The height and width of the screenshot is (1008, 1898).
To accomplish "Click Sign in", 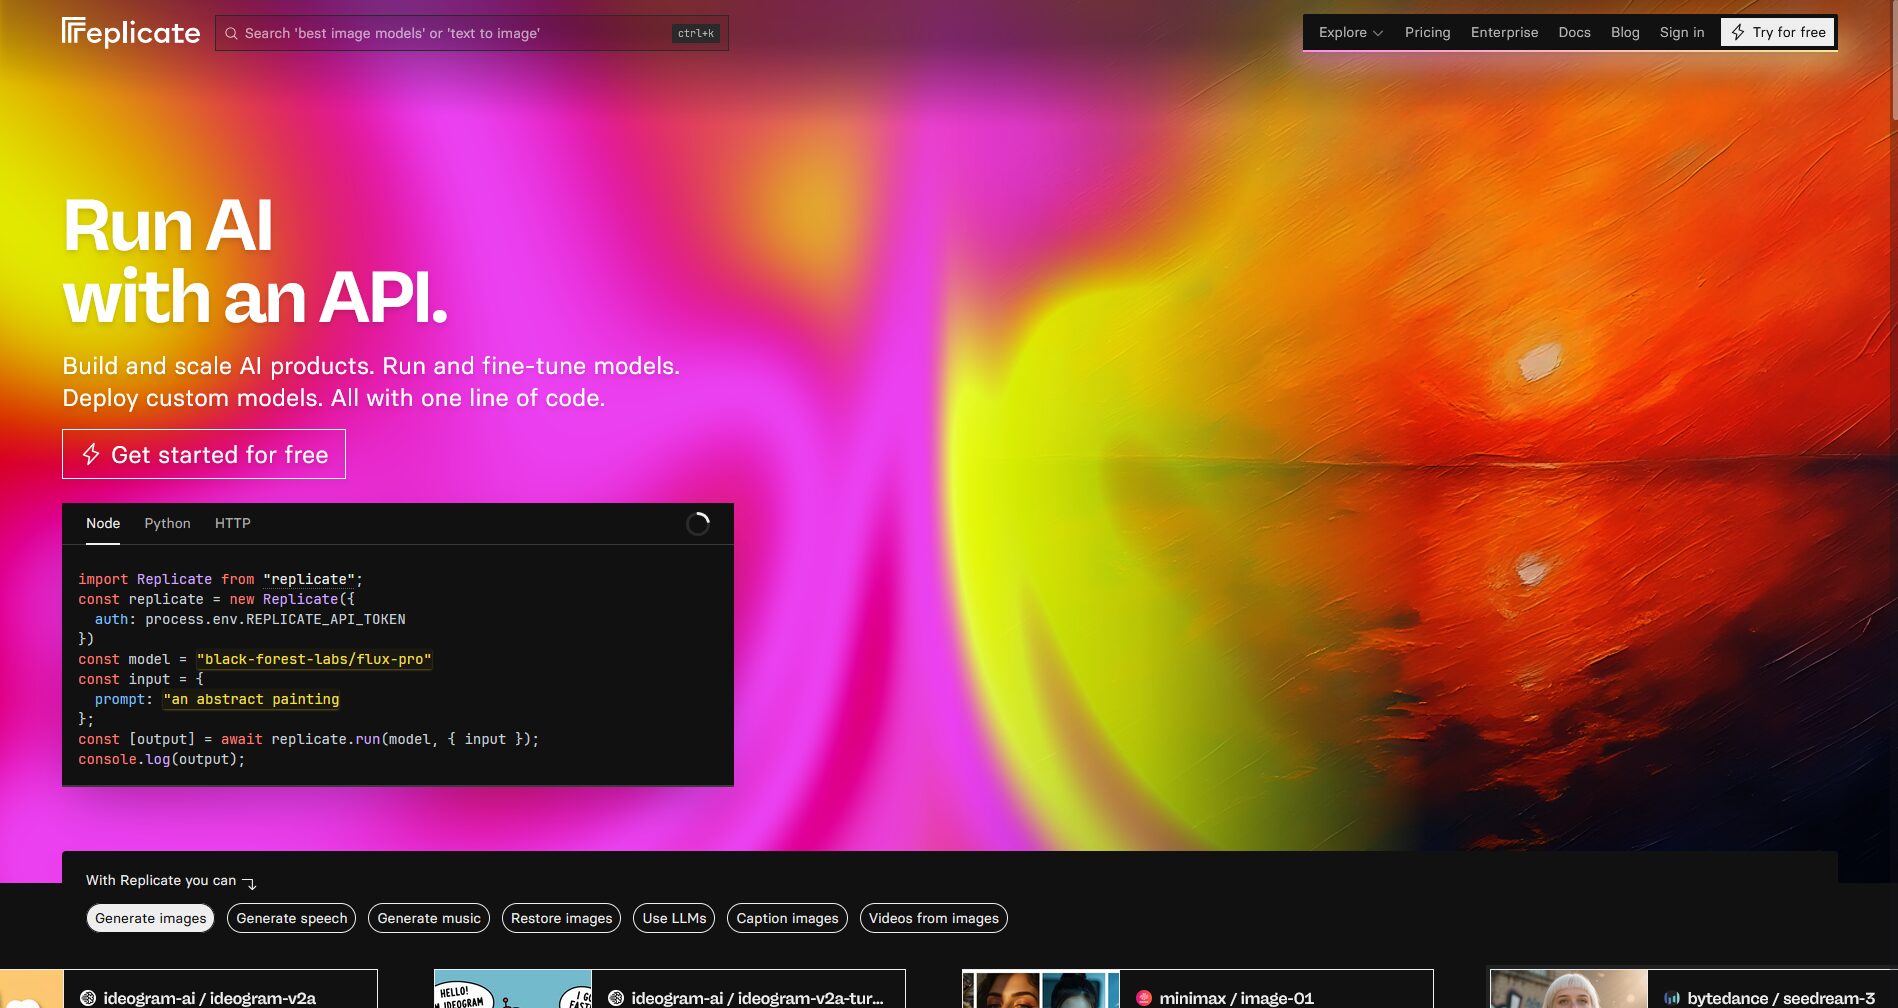I will tap(1682, 32).
